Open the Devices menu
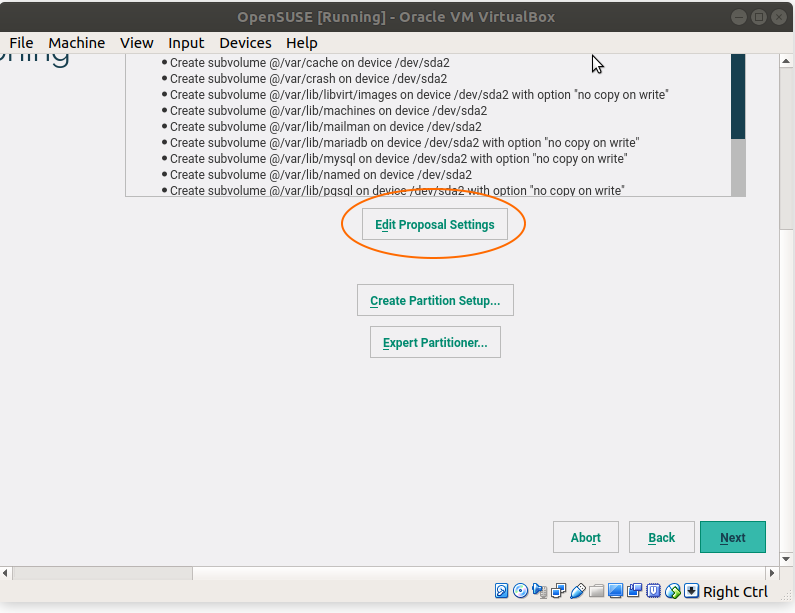The width and height of the screenshot is (795, 613). coord(245,43)
